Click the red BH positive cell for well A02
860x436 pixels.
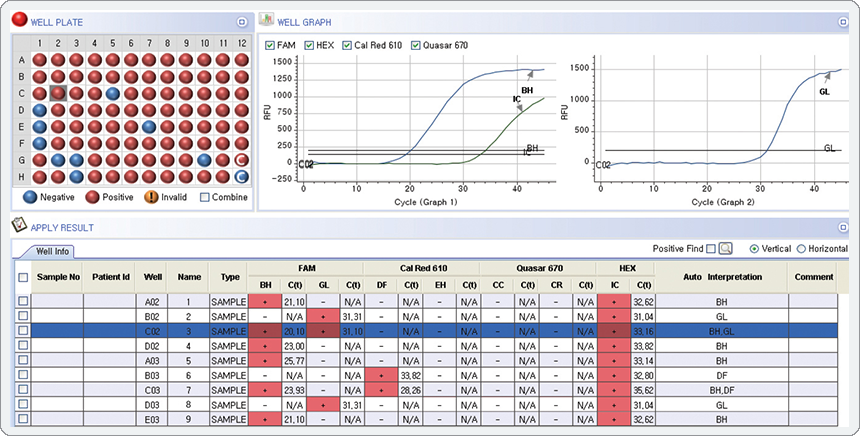tap(265, 300)
